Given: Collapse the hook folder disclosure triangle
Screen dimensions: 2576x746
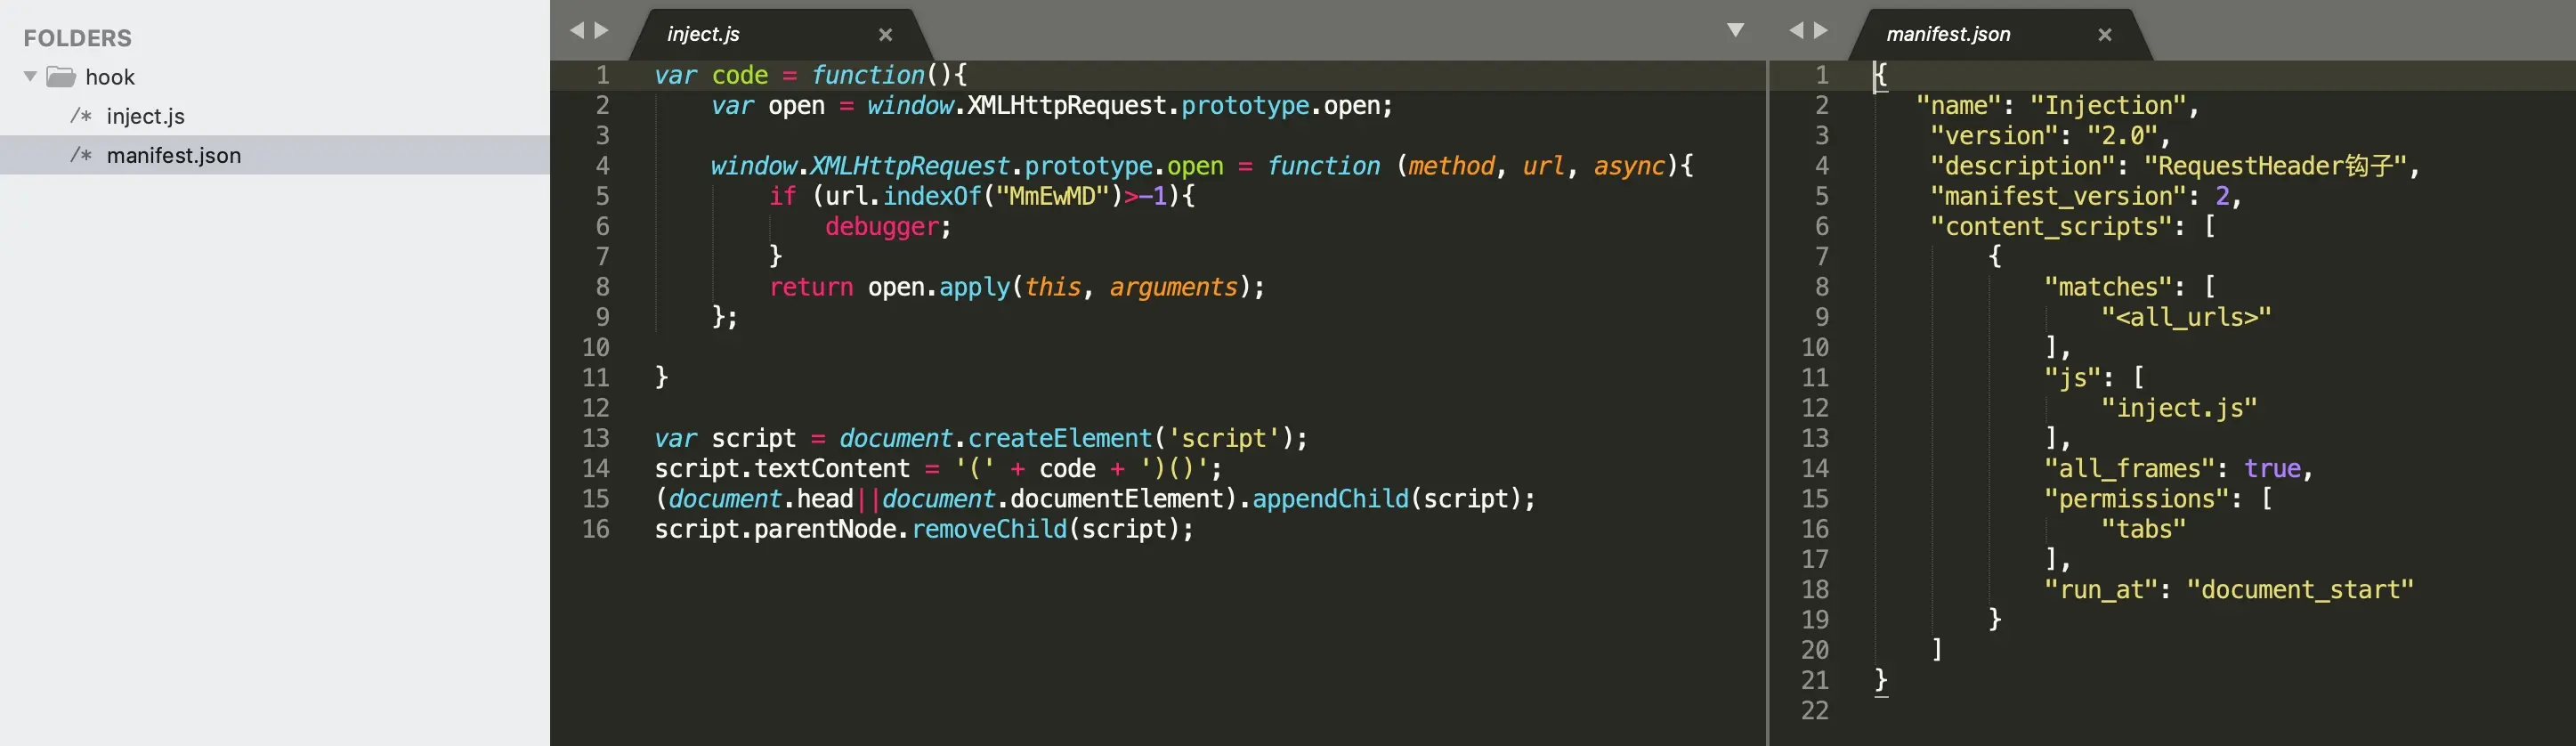Looking at the screenshot, I should pyautogui.click(x=30, y=77).
